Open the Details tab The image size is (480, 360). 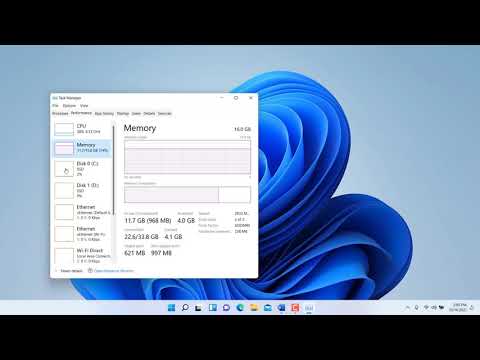(x=149, y=114)
